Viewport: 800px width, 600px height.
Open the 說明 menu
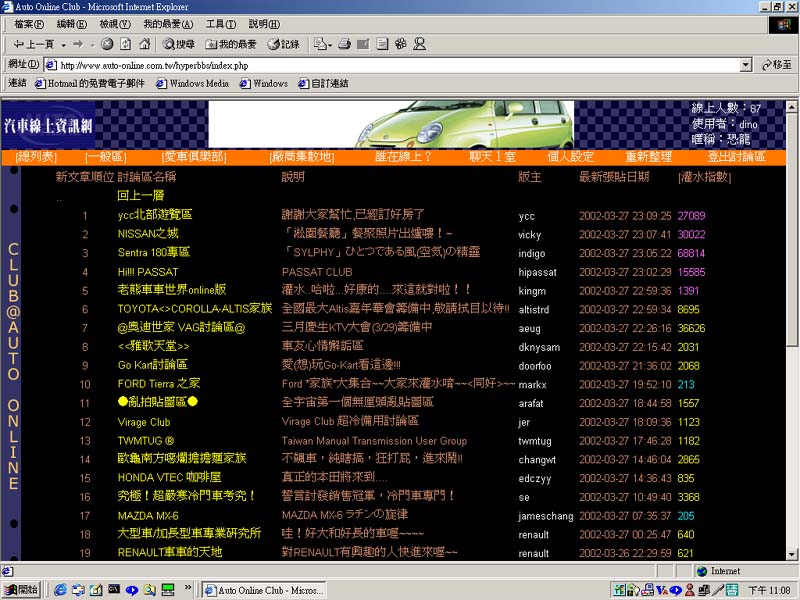tap(264, 24)
